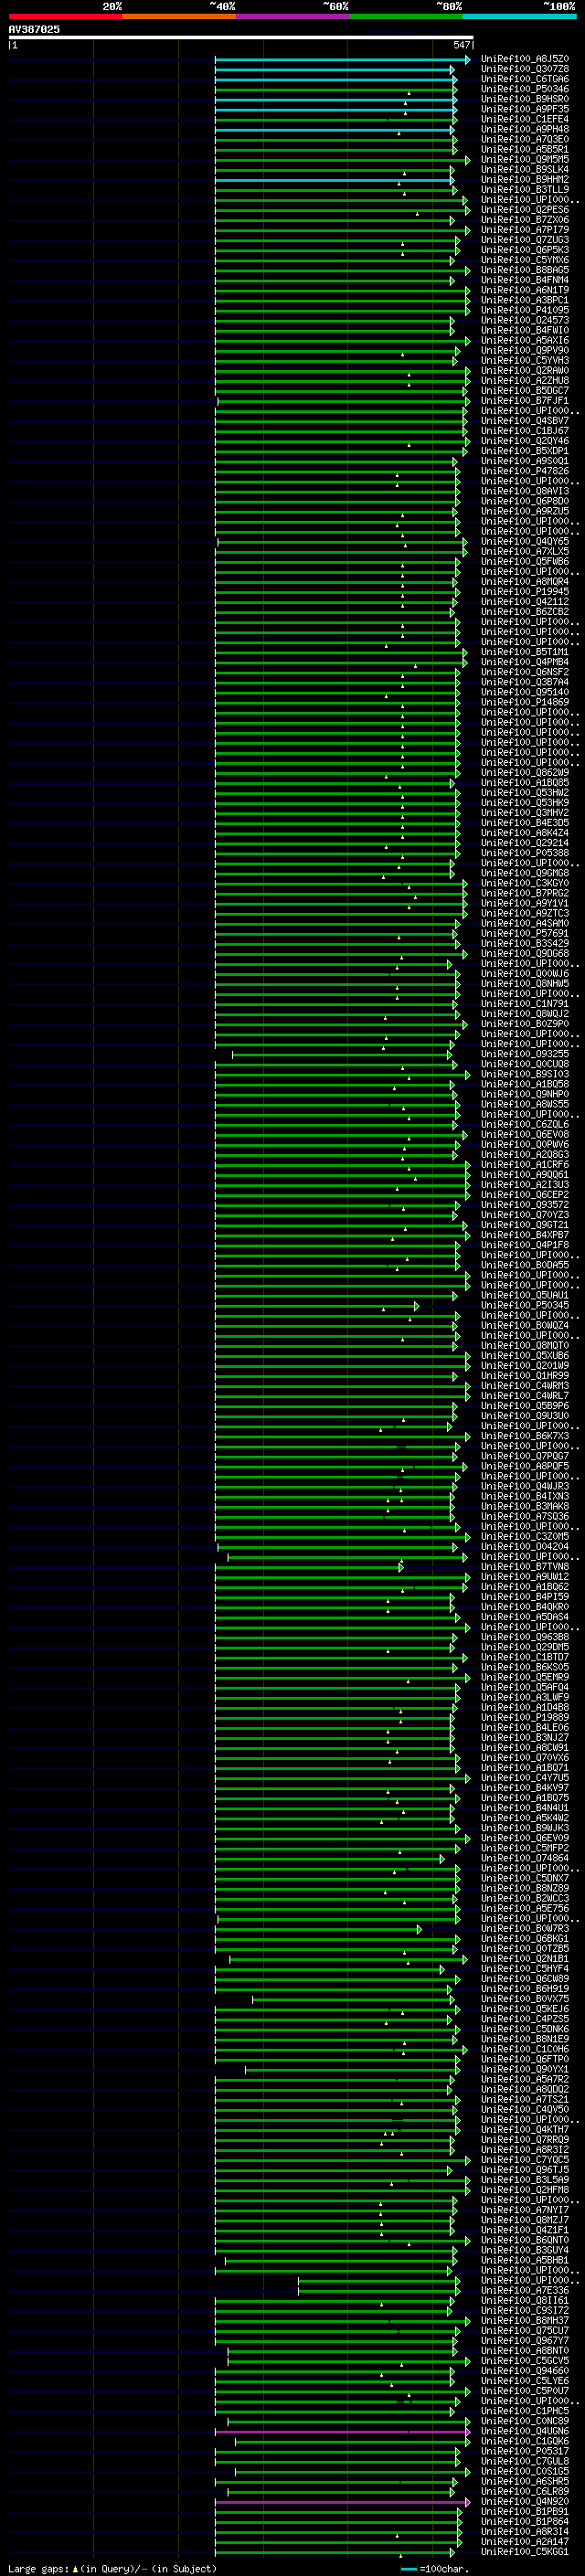The height and width of the screenshot is (2576, 585).
Task: Select the UniRef100_P14869 label
Action: coord(525,702)
